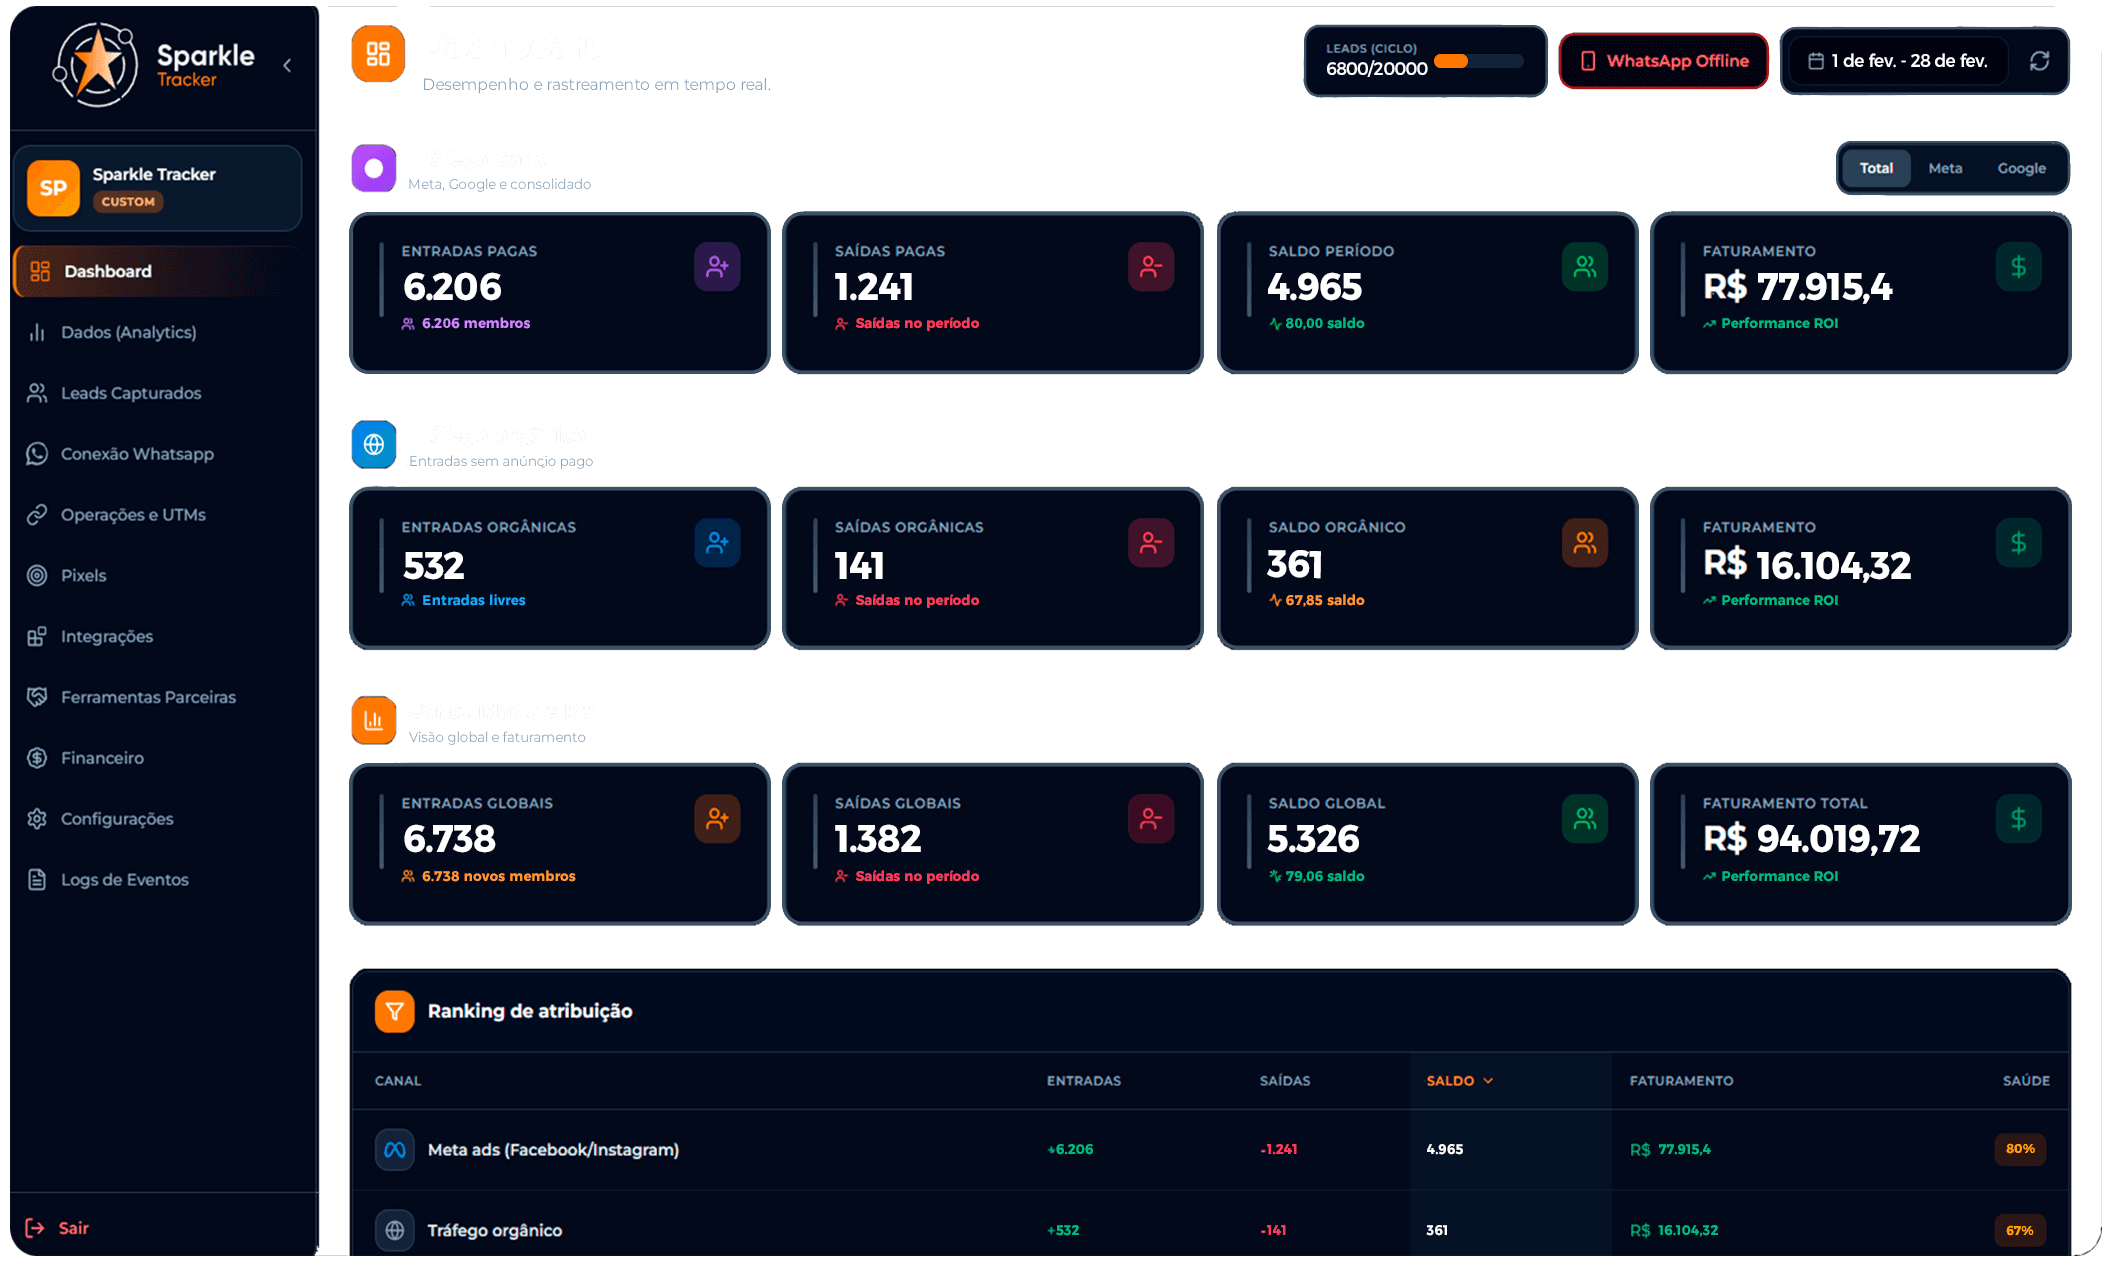Select the Total traffic filter
2112x1262 pixels.
[1876, 168]
